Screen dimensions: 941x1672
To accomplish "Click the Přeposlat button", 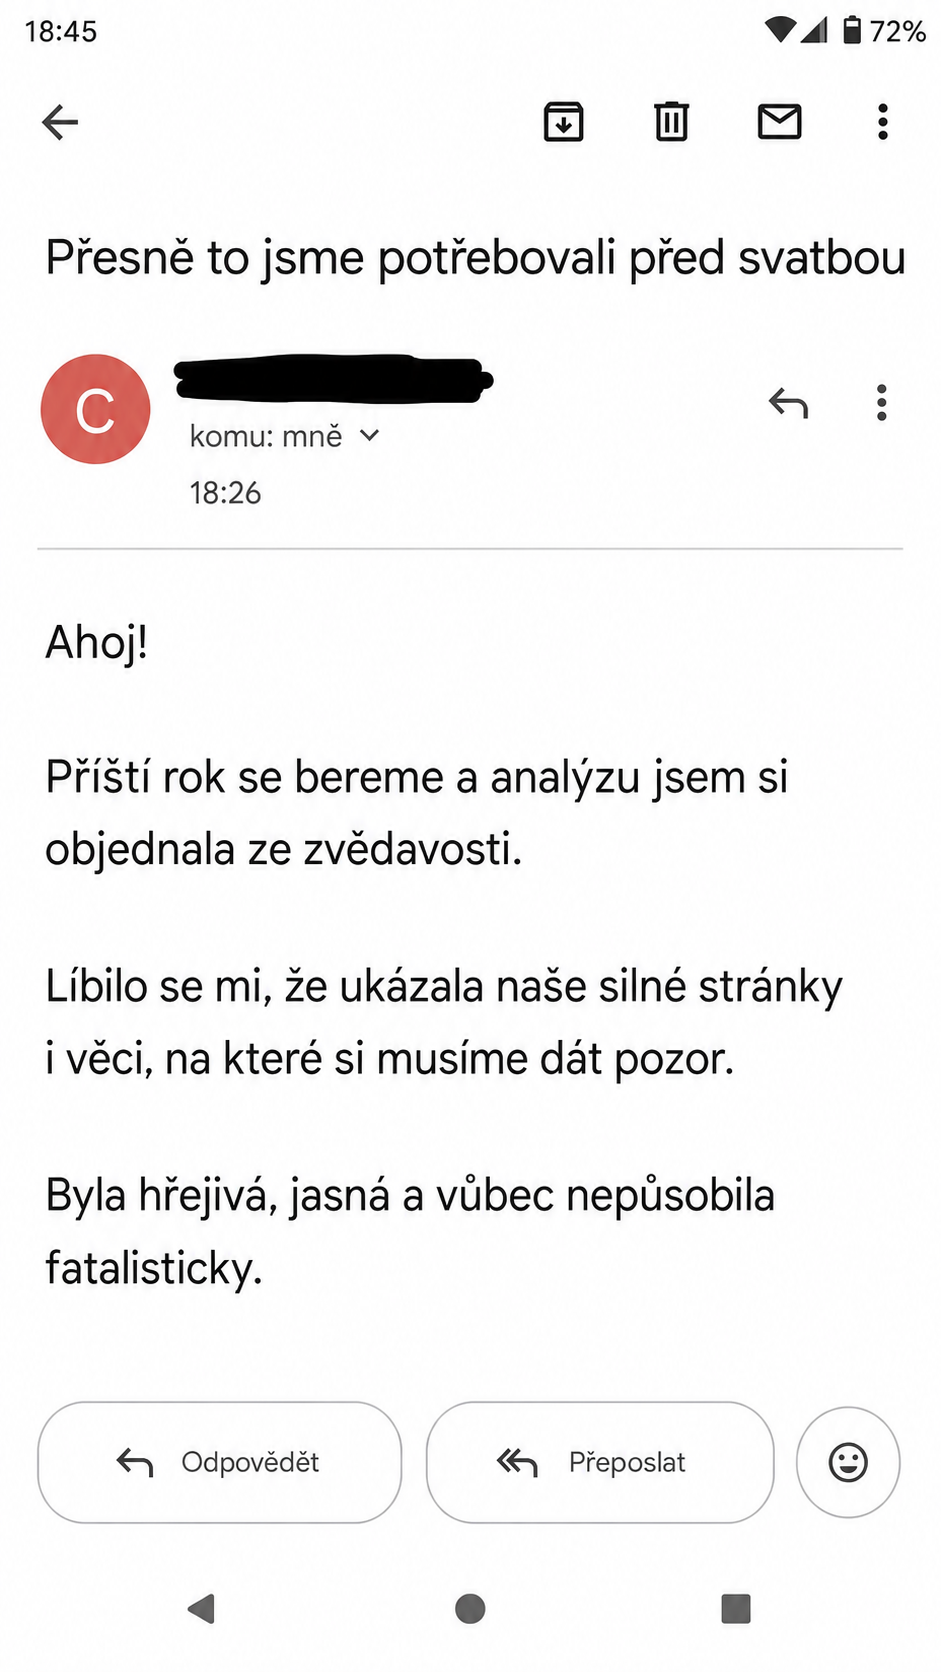I will coord(600,1462).
